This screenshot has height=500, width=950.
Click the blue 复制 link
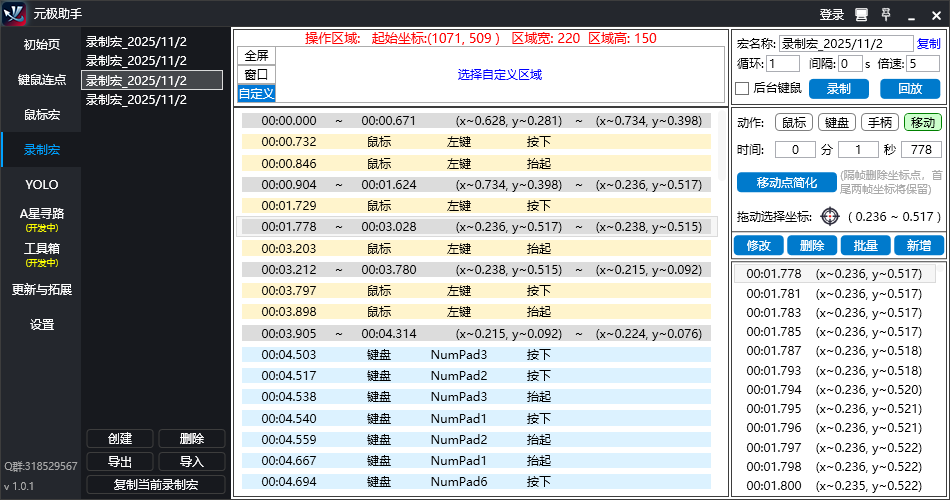click(928, 44)
